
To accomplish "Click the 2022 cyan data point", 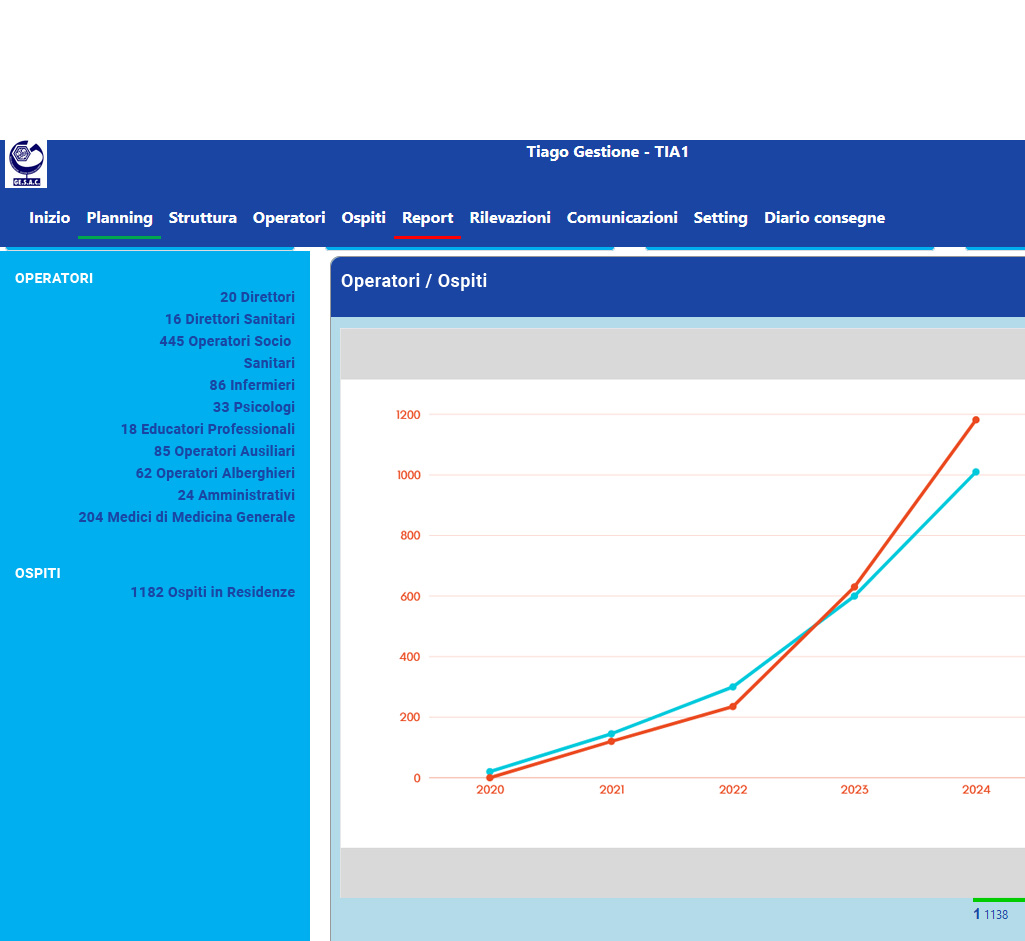I will 733,687.
